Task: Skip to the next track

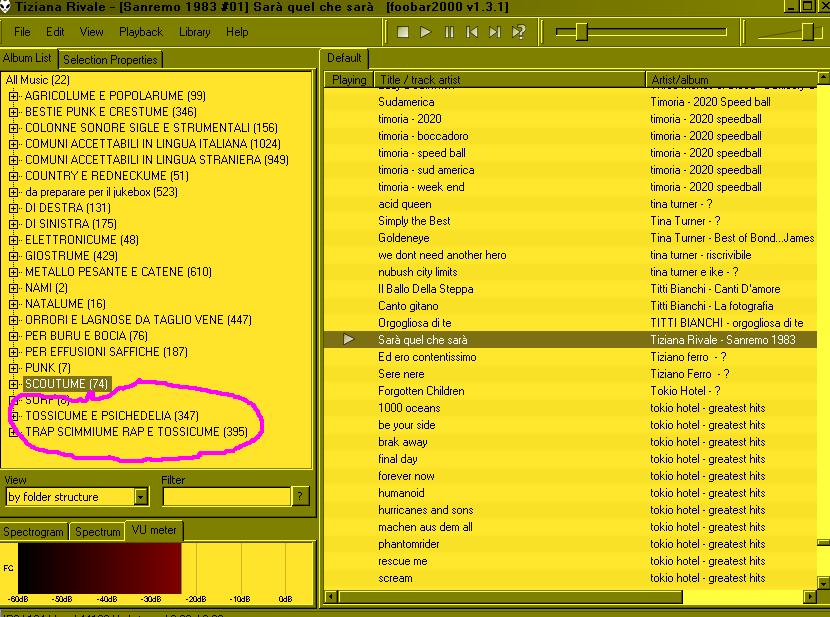Action: pos(495,32)
